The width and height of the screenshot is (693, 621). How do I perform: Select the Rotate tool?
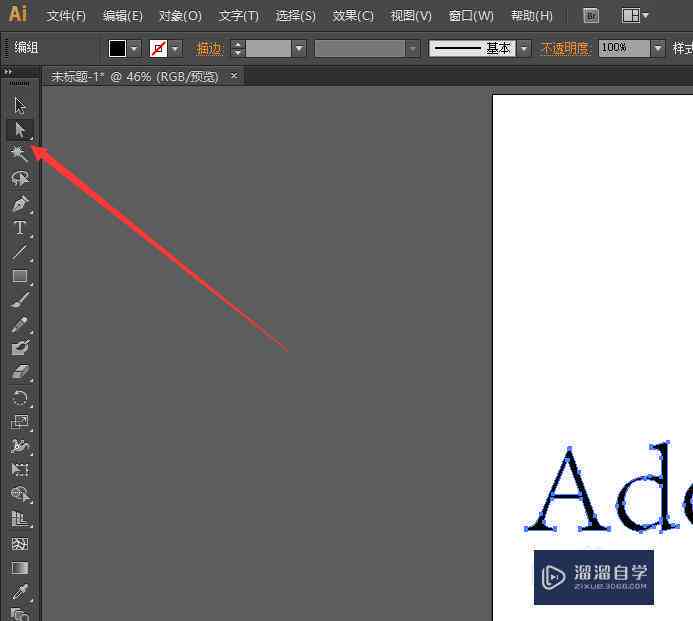pyautogui.click(x=20, y=398)
